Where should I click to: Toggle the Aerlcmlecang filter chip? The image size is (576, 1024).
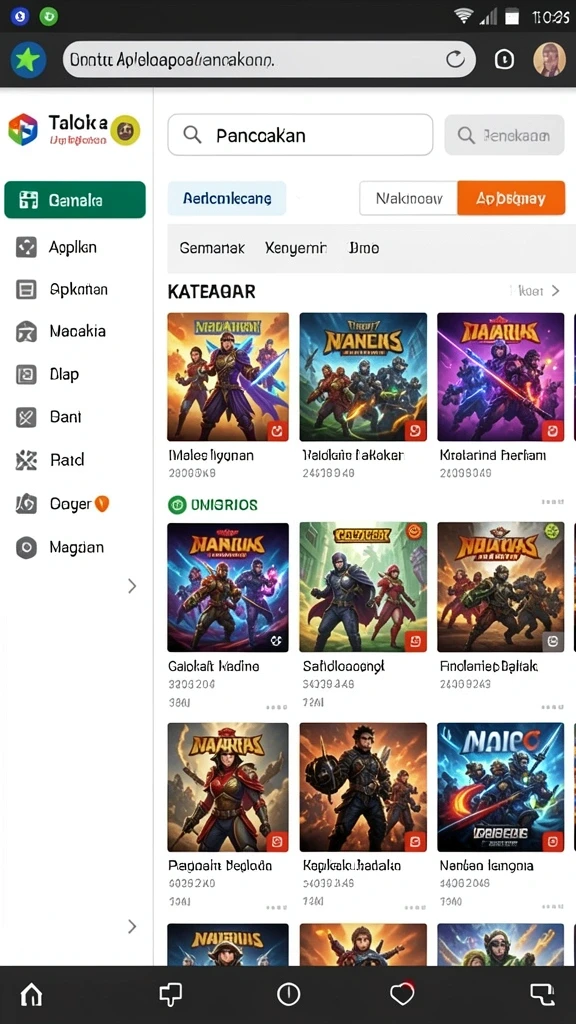[x=227, y=198]
